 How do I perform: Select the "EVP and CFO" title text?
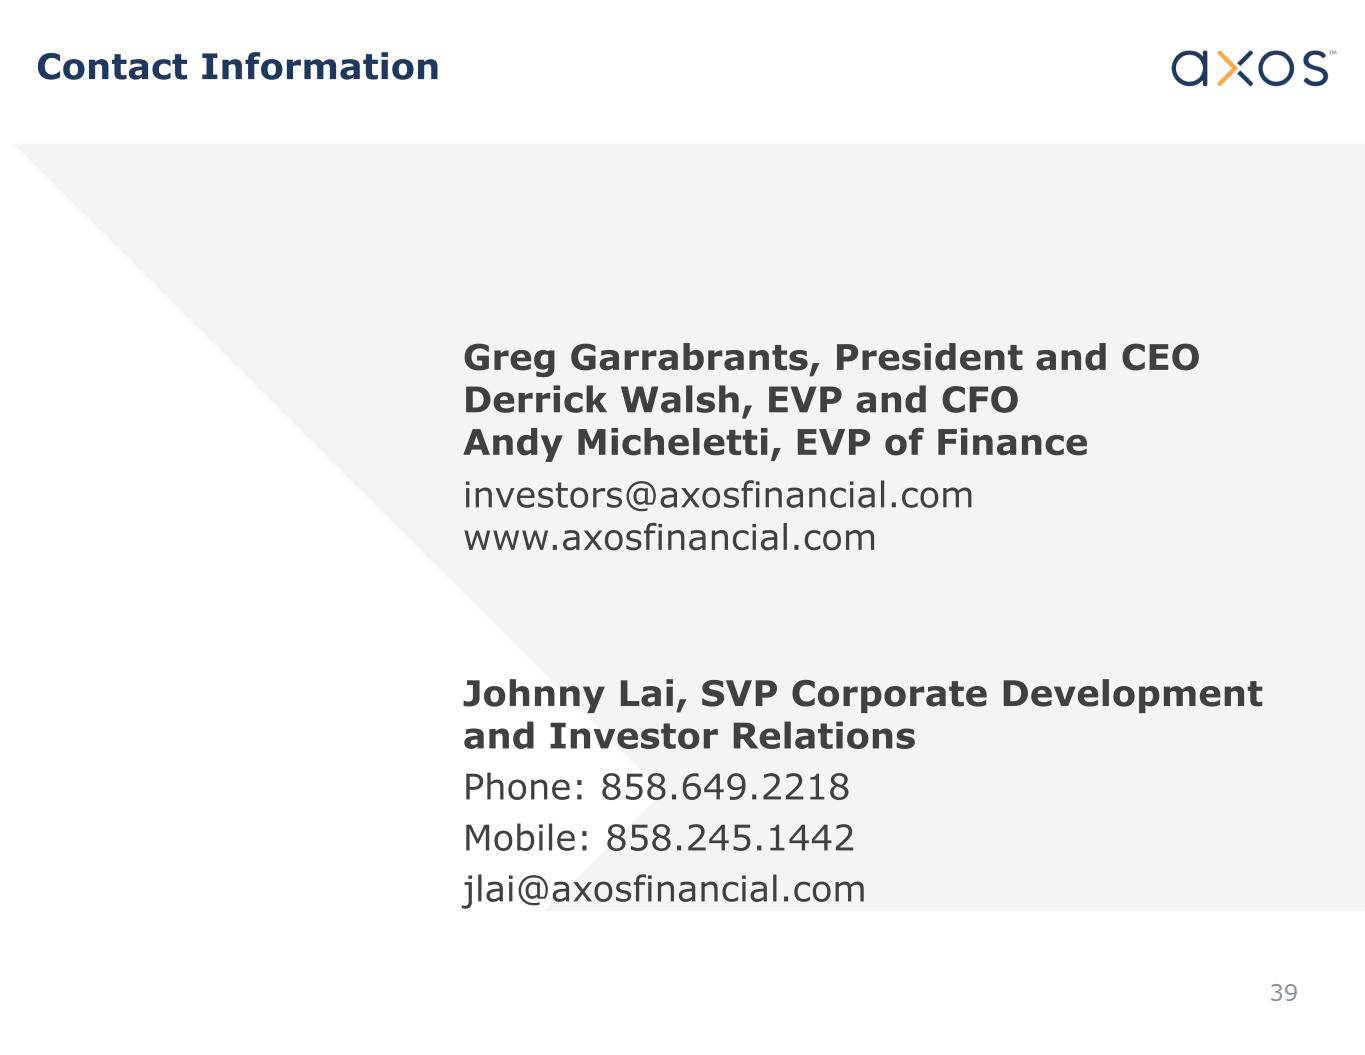(x=892, y=400)
